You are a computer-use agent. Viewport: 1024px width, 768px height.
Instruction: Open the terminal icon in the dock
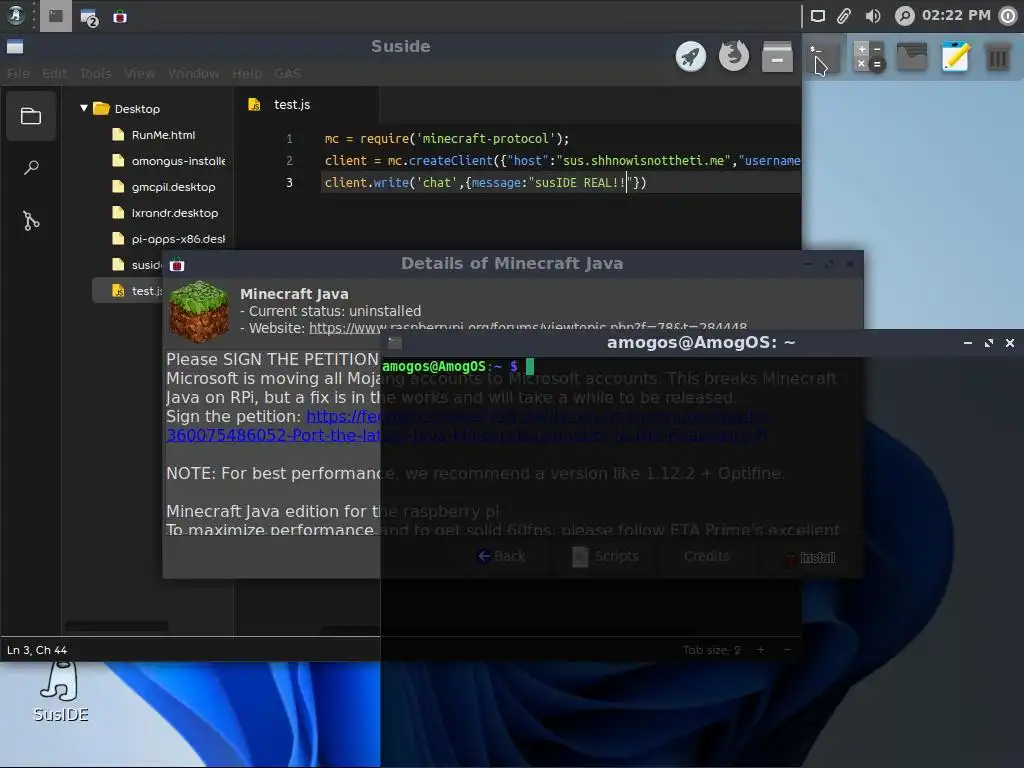[x=824, y=56]
